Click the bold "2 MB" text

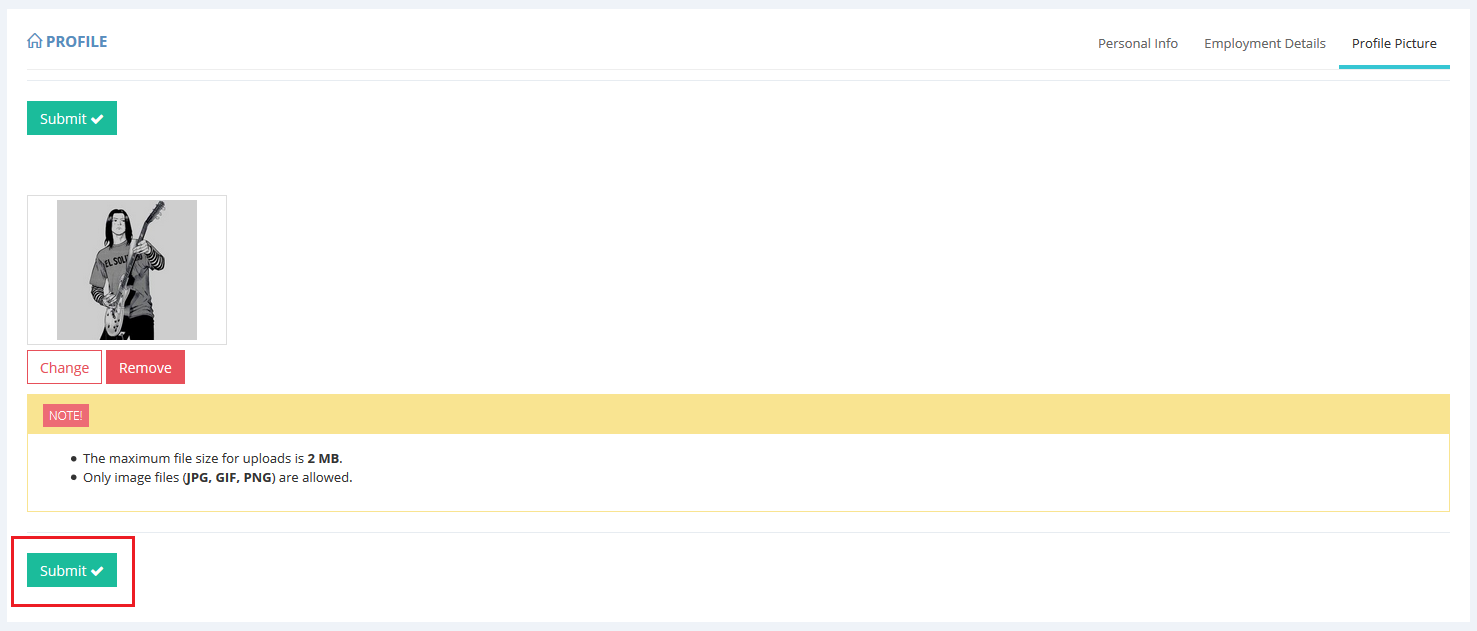[x=324, y=459]
